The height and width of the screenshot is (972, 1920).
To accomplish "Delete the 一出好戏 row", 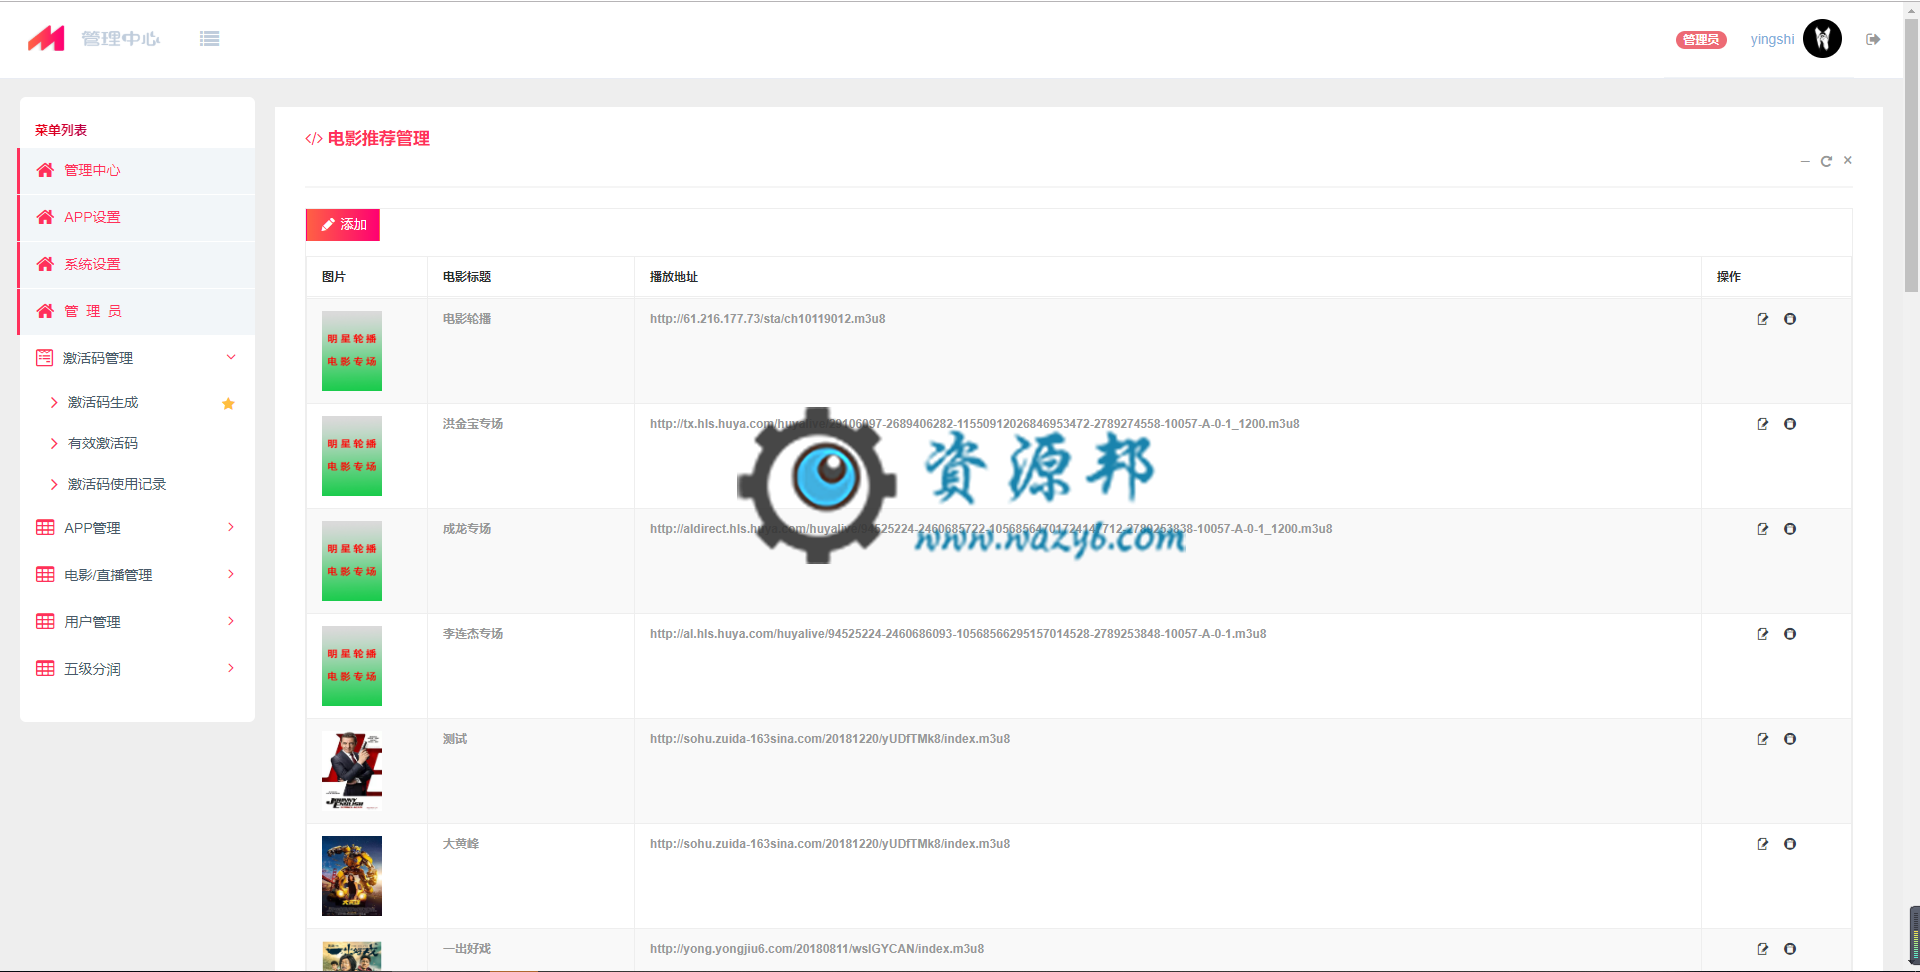I will 1790,949.
